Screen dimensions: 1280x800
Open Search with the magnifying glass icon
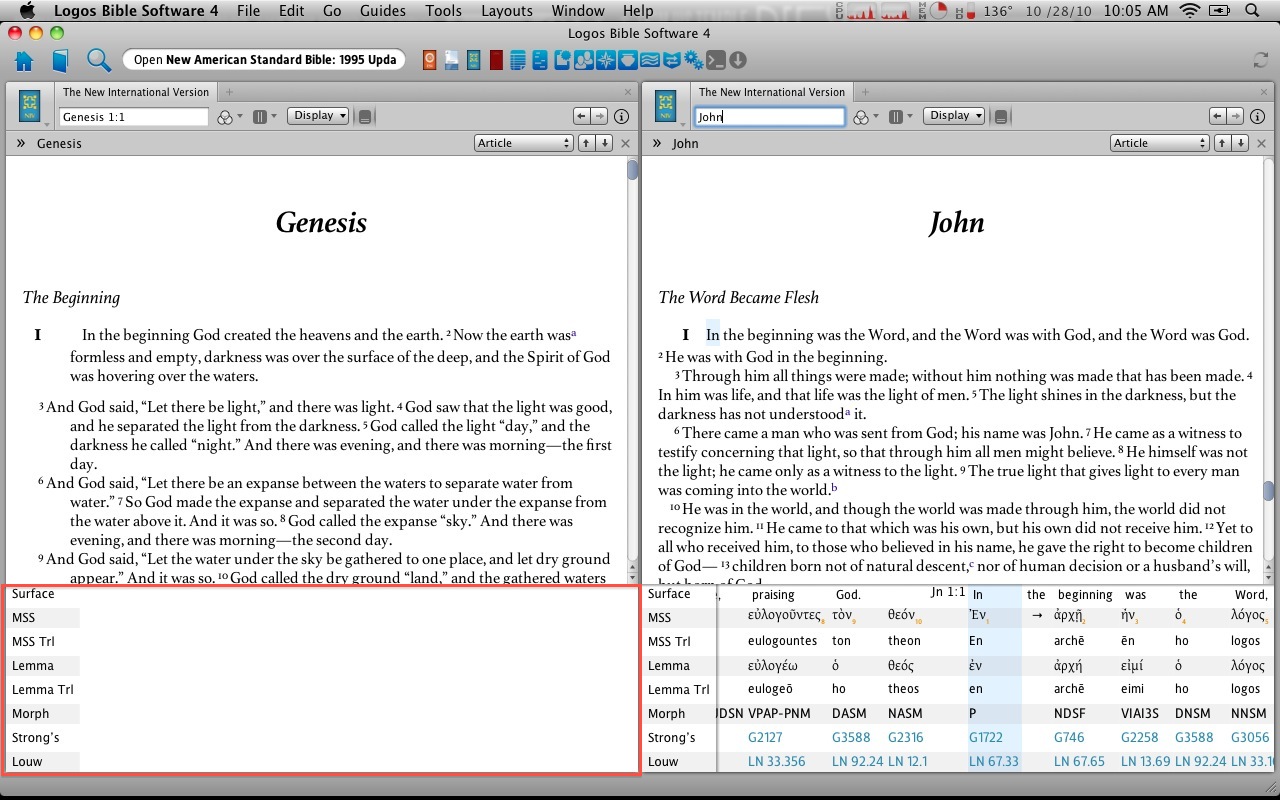click(96, 60)
